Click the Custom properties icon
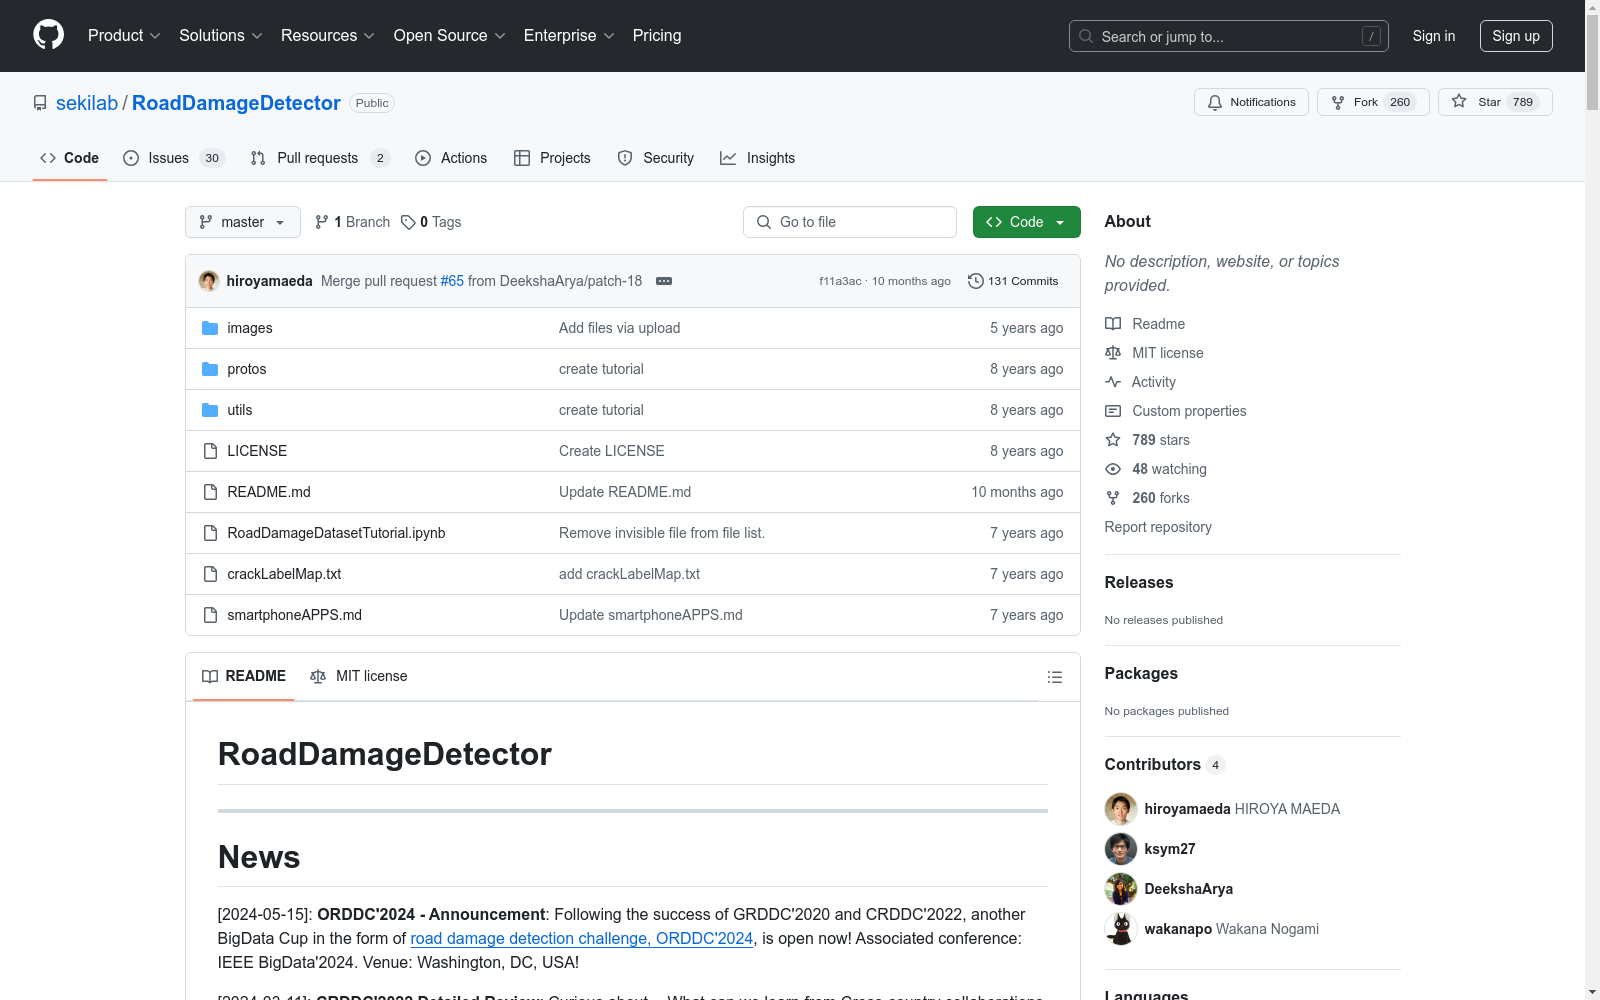Viewport: 1600px width, 1000px height. [x=1113, y=411]
